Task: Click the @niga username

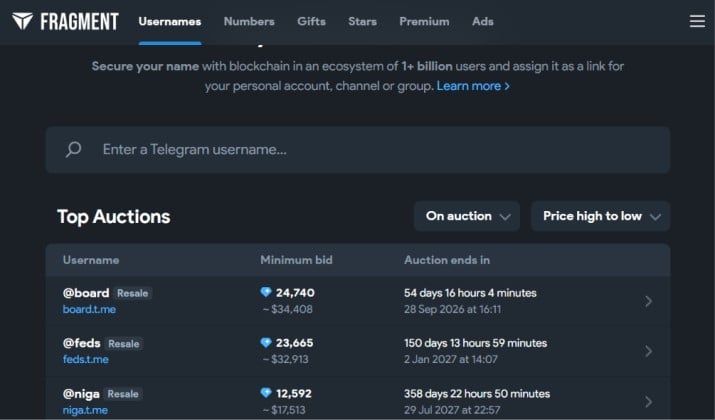Action: (81, 394)
